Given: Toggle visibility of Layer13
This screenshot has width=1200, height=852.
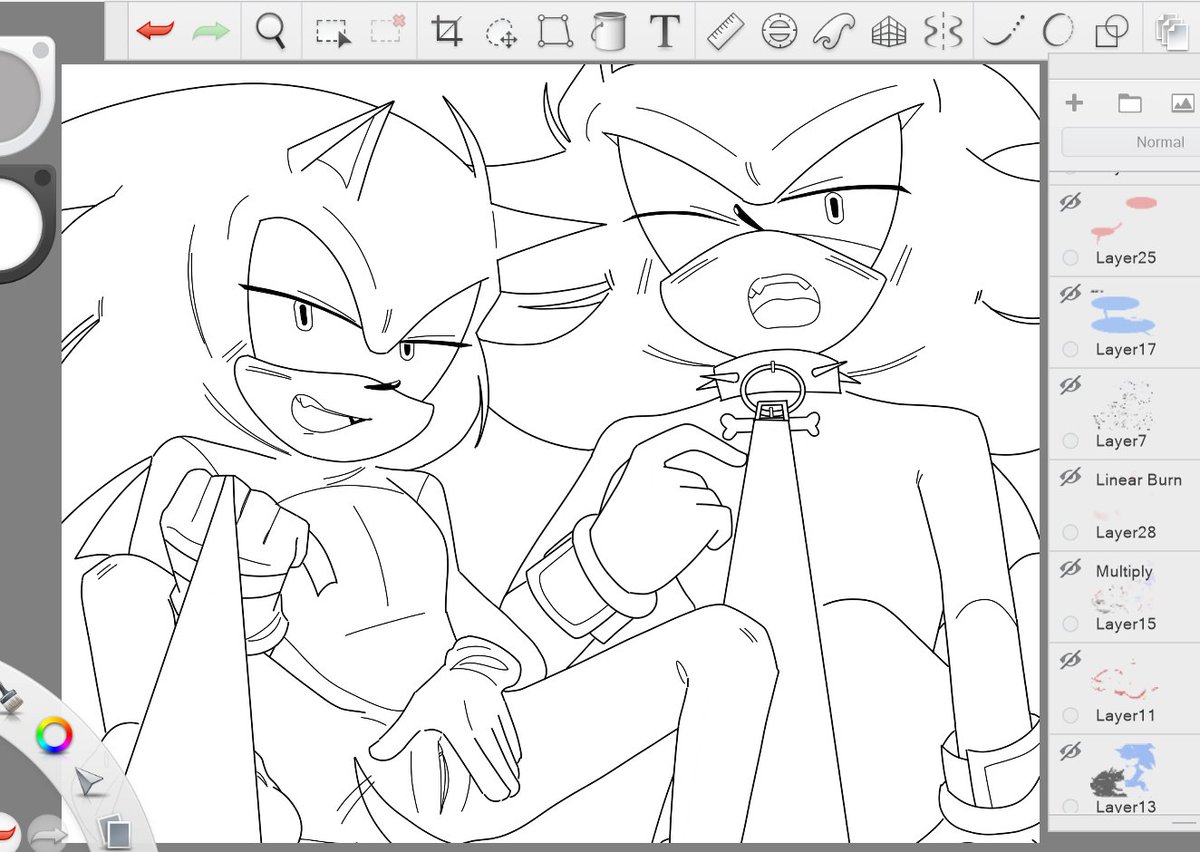Looking at the screenshot, I should tap(1071, 750).
